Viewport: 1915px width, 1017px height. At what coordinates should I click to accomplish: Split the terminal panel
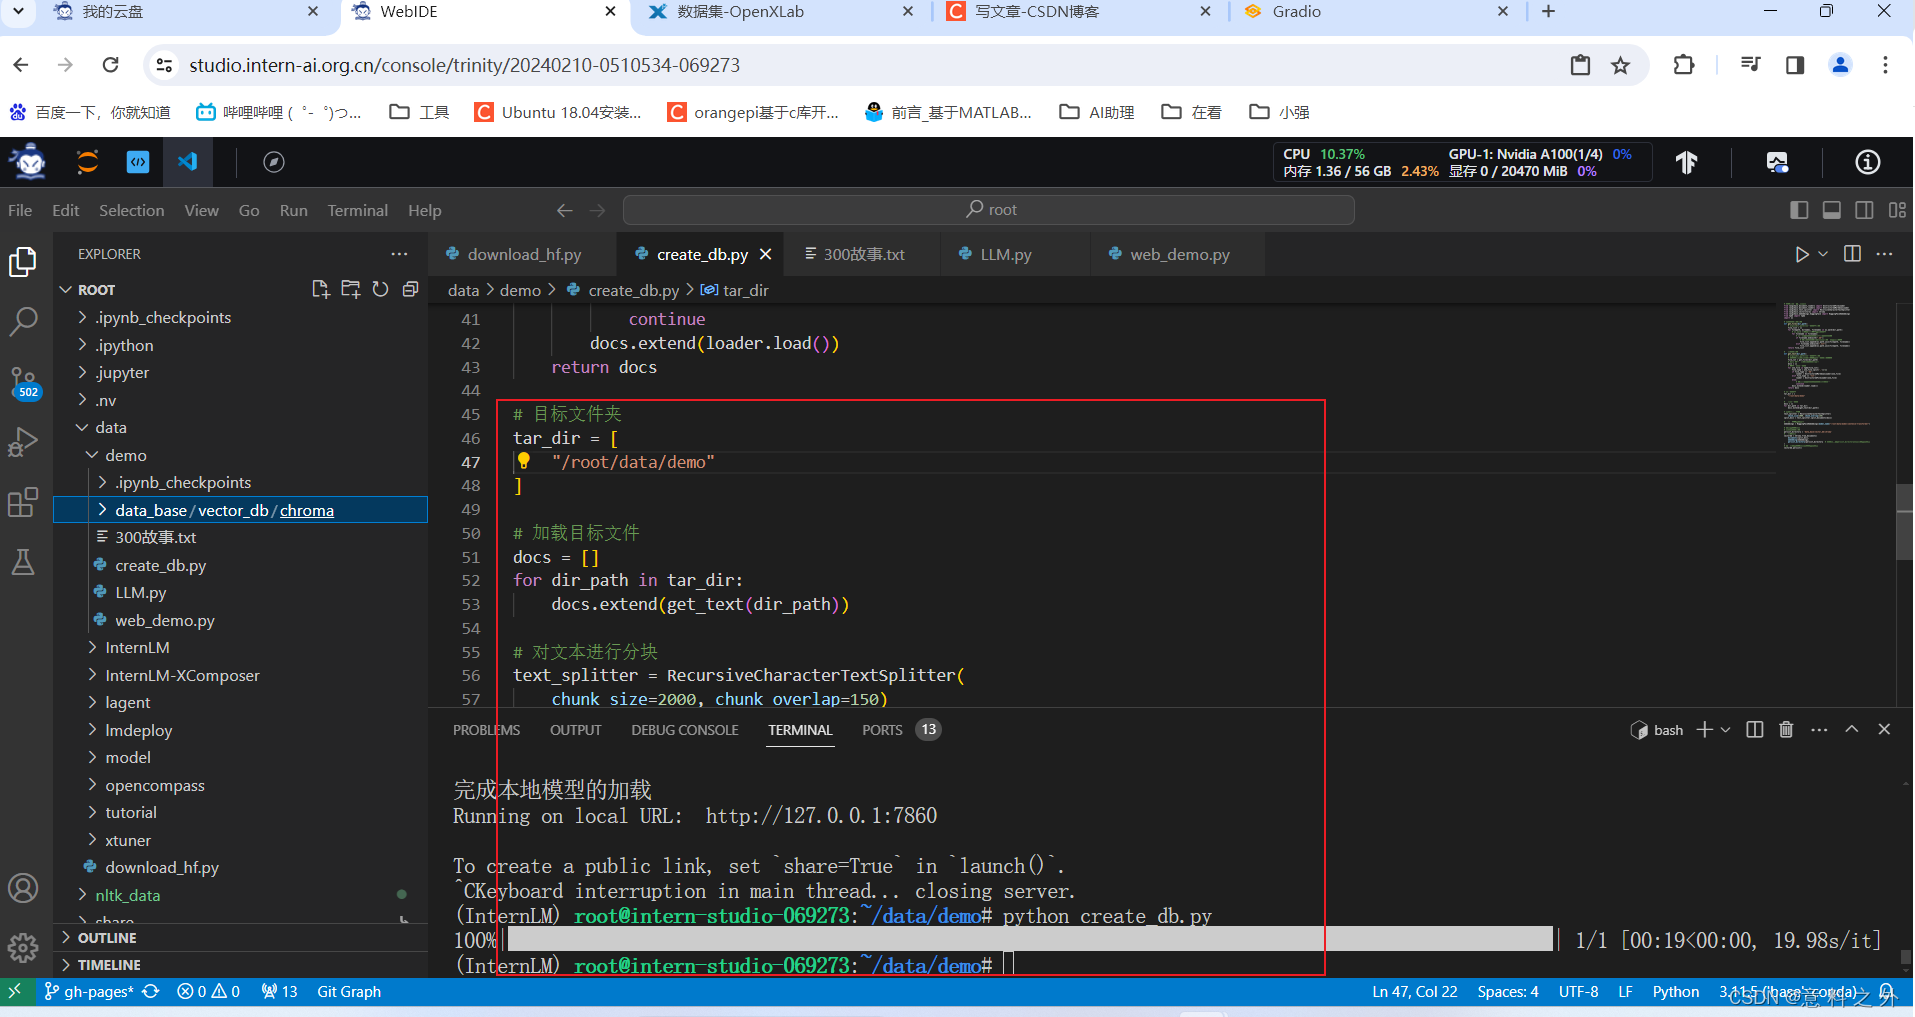click(1755, 729)
